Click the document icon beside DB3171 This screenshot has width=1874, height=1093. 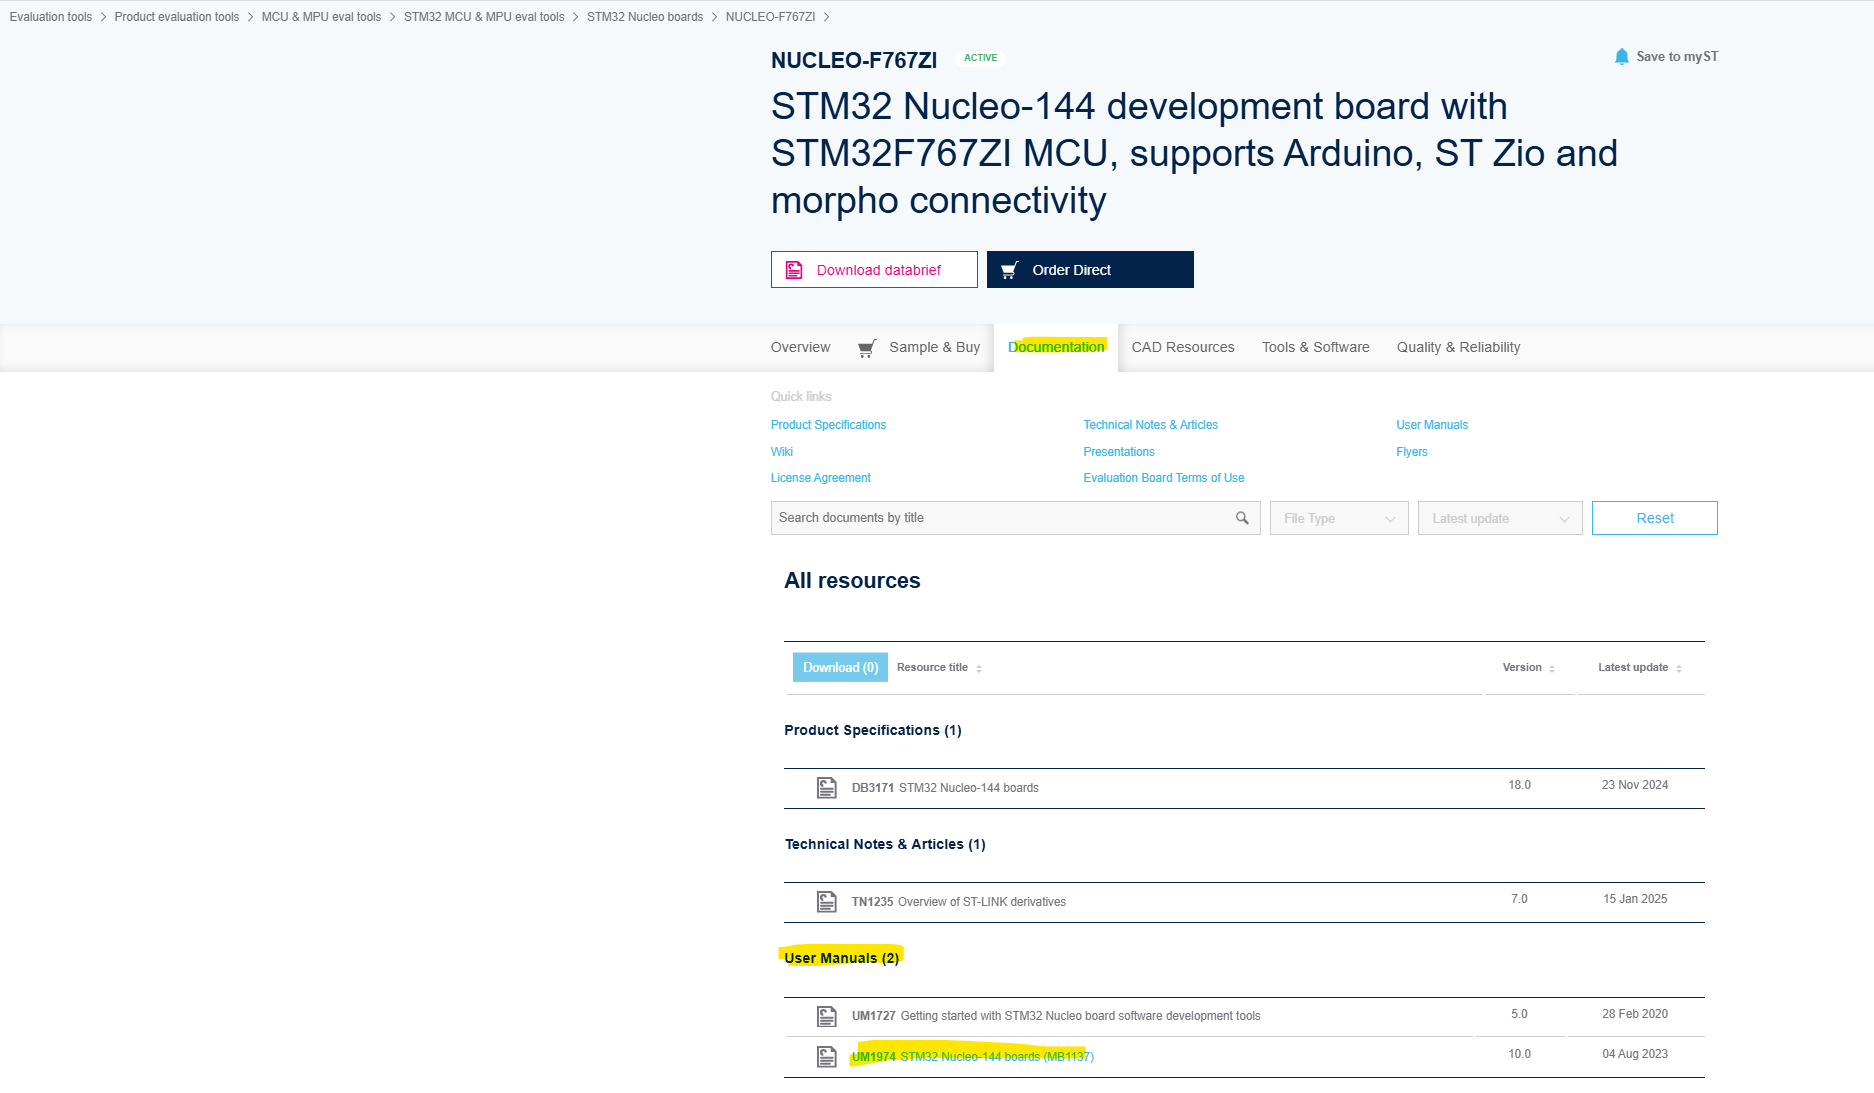coord(826,788)
